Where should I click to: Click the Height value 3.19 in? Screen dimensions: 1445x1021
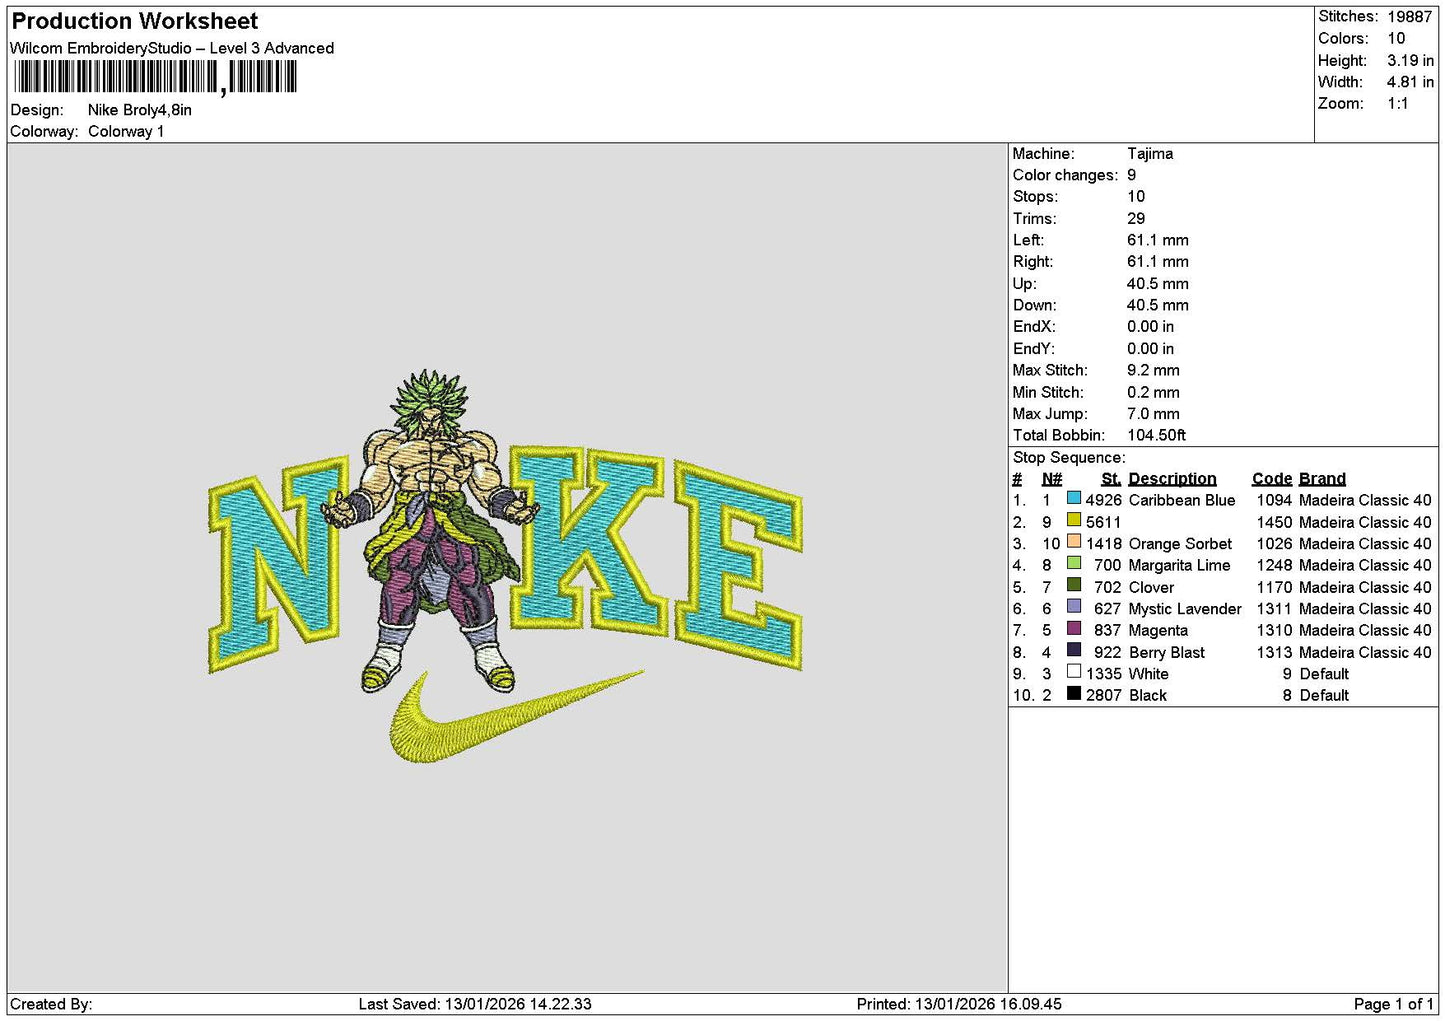(1410, 60)
